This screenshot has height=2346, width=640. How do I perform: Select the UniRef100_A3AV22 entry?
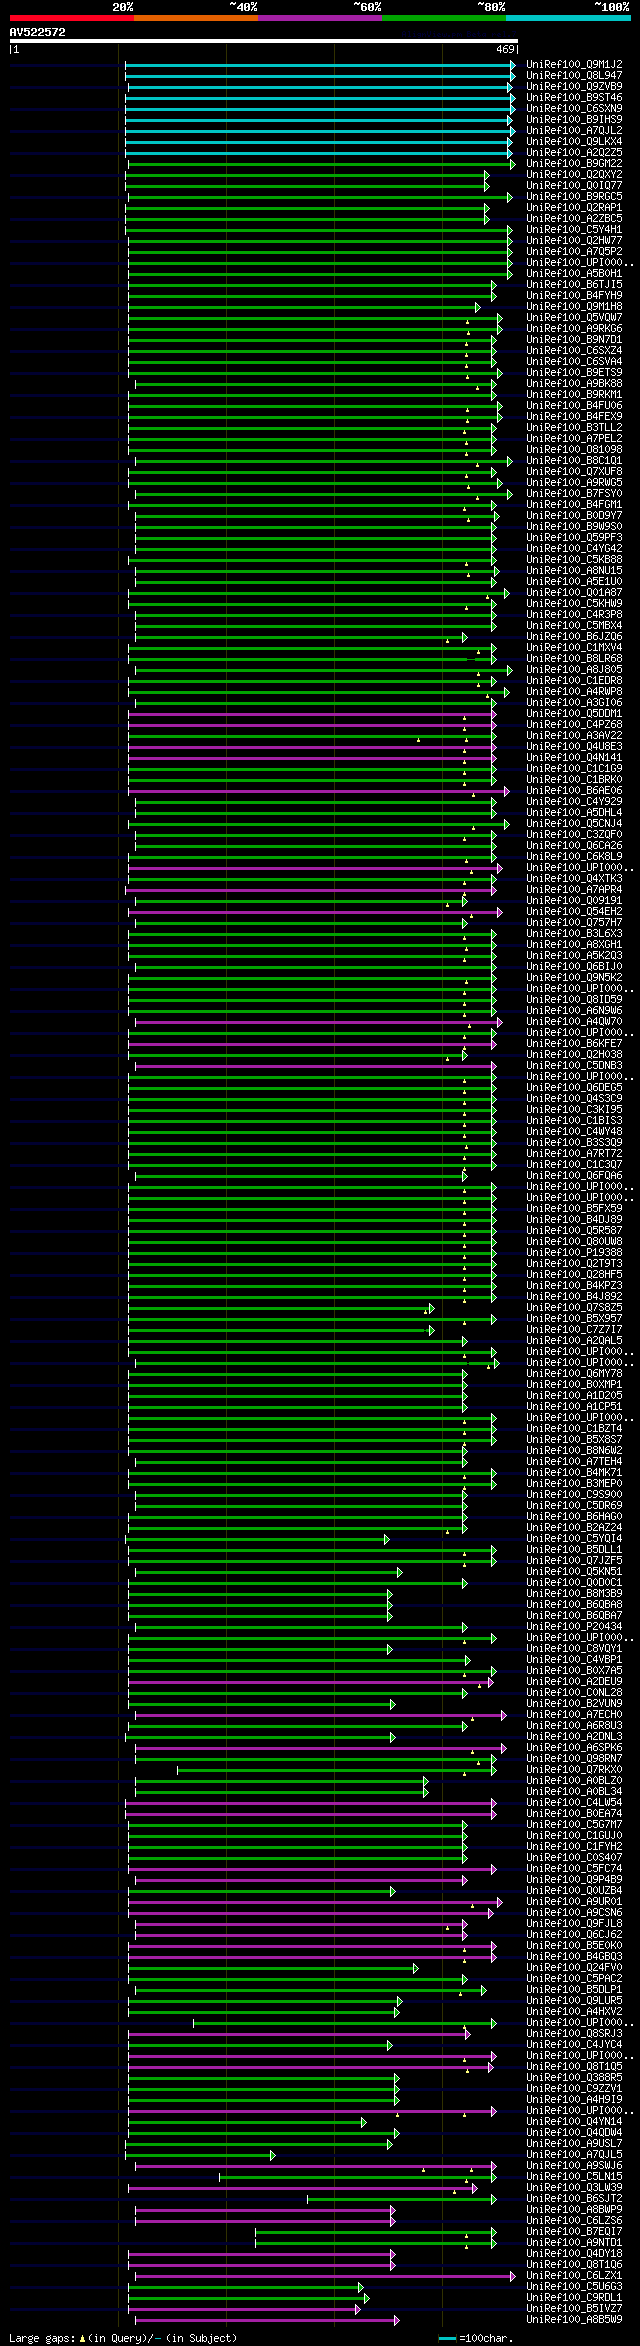click(x=574, y=735)
